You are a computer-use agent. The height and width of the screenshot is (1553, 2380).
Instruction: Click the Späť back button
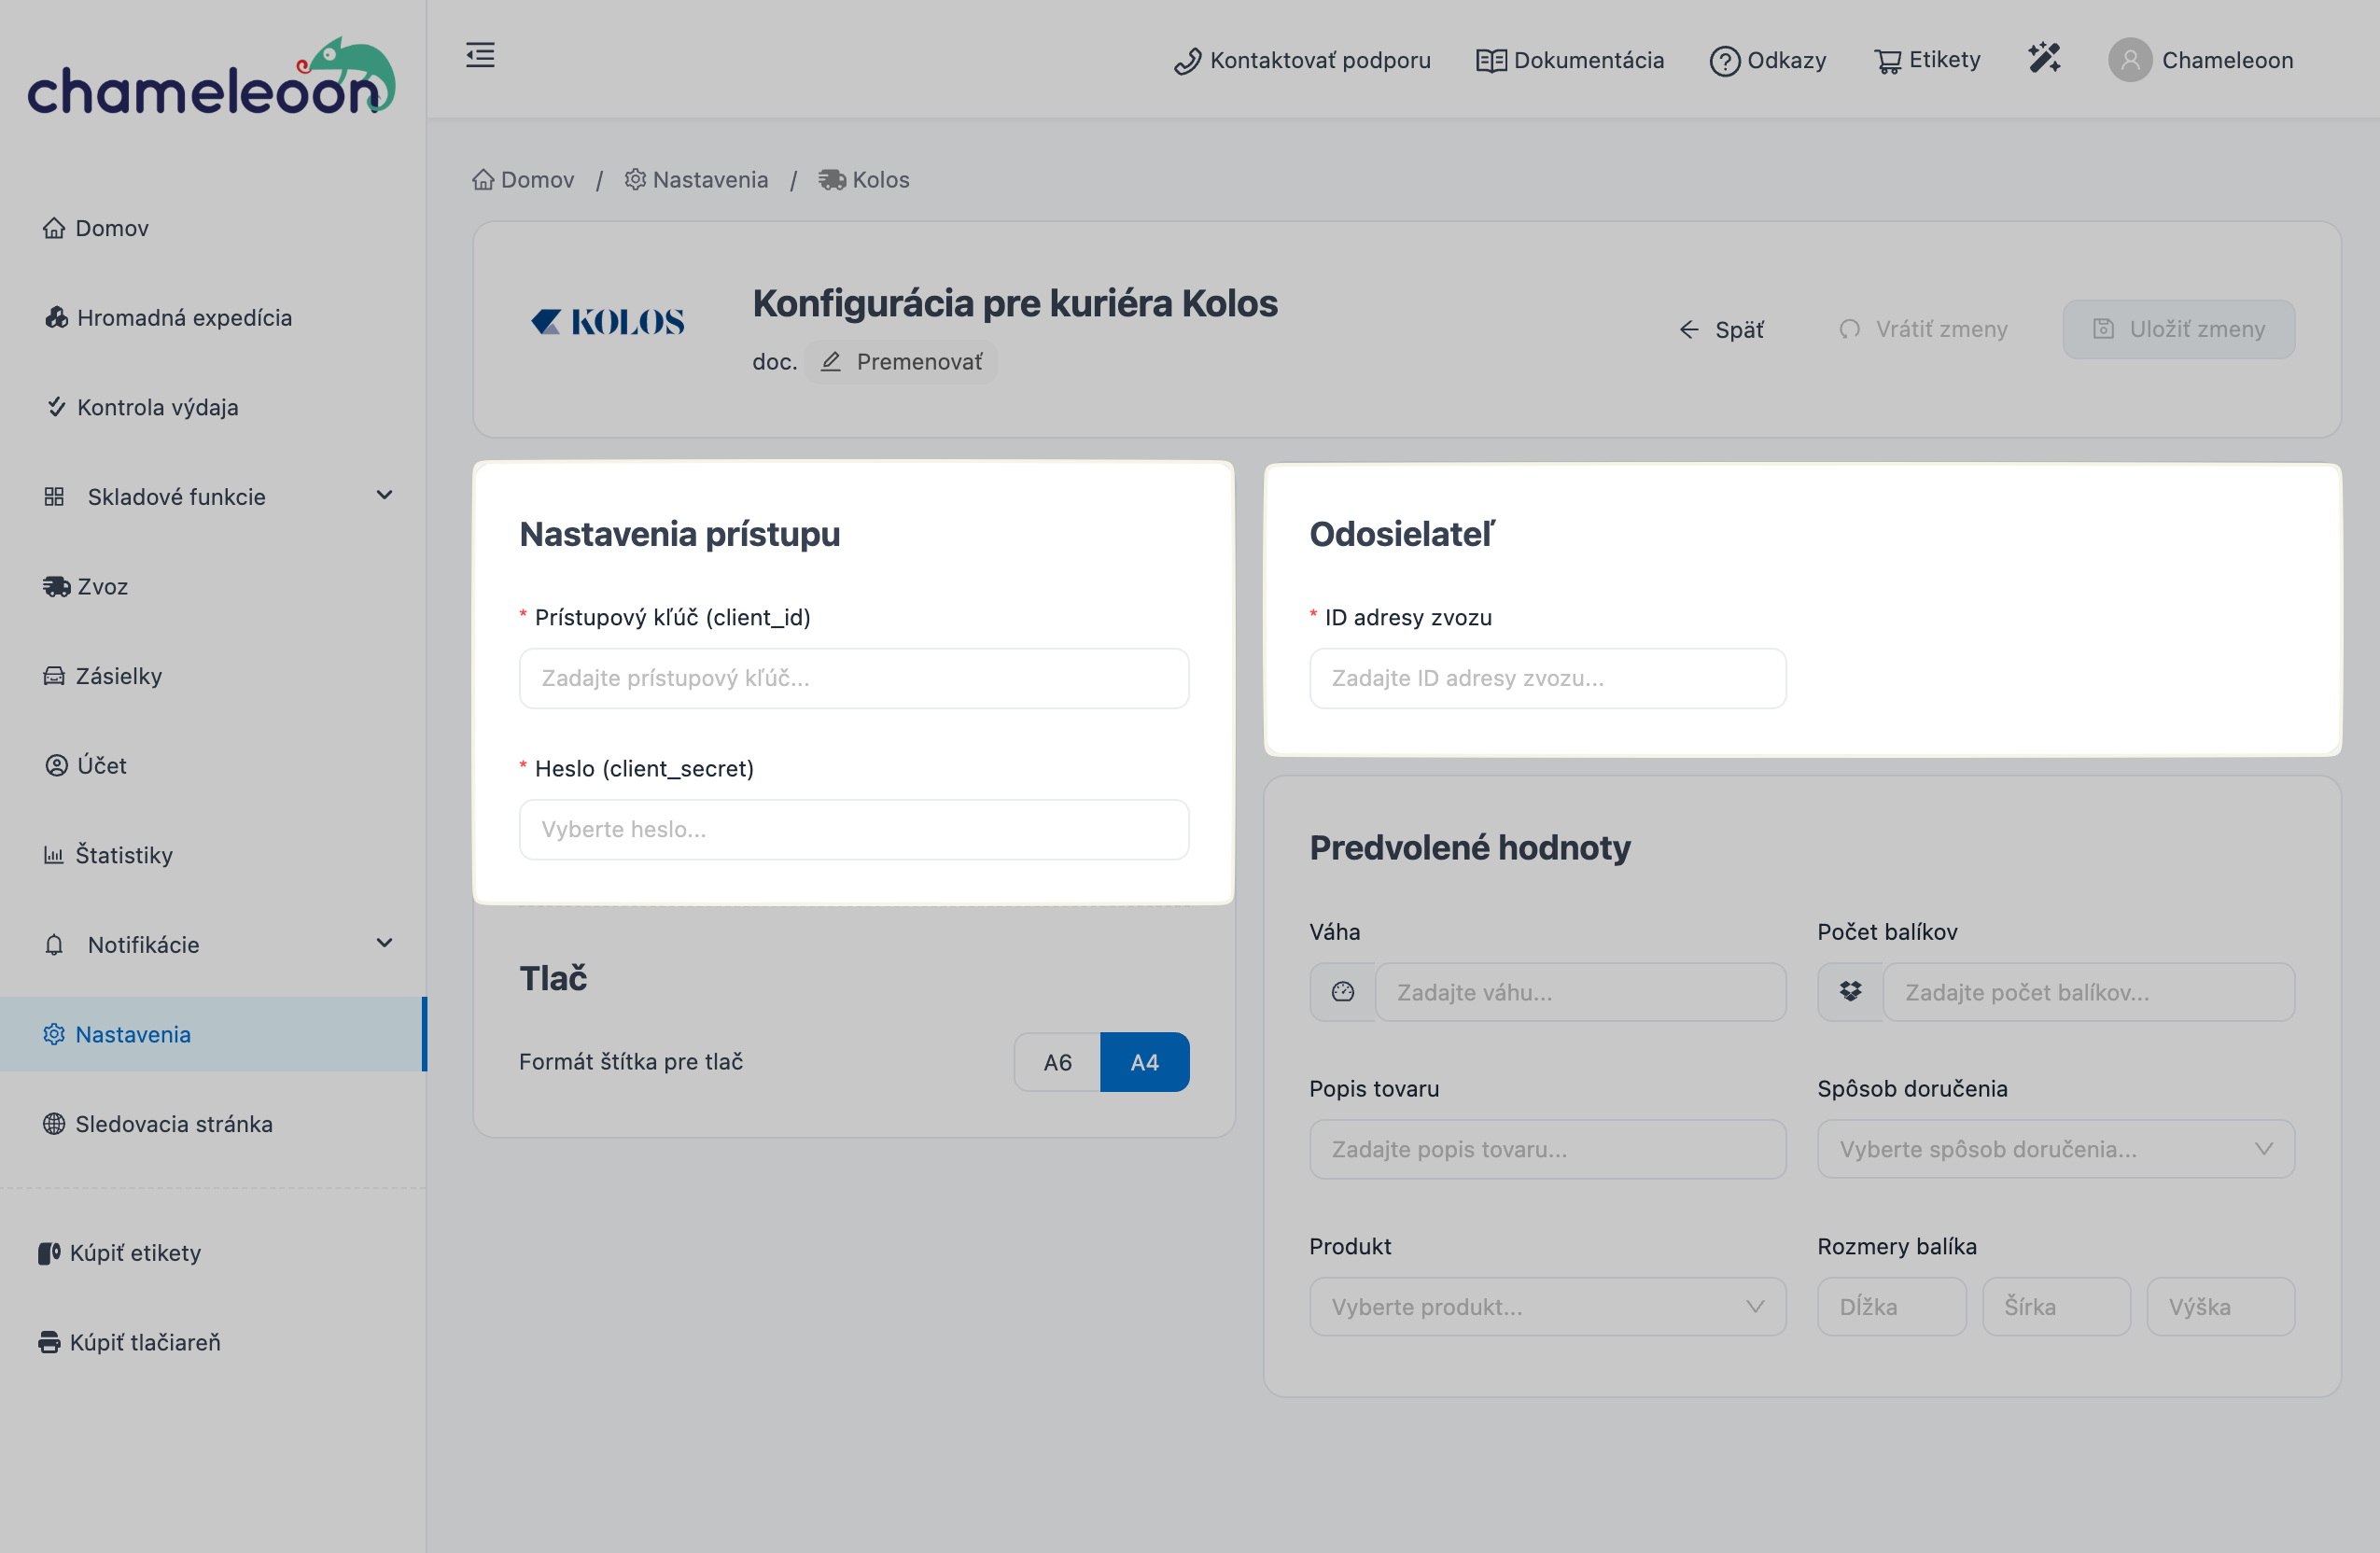click(1722, 329)
